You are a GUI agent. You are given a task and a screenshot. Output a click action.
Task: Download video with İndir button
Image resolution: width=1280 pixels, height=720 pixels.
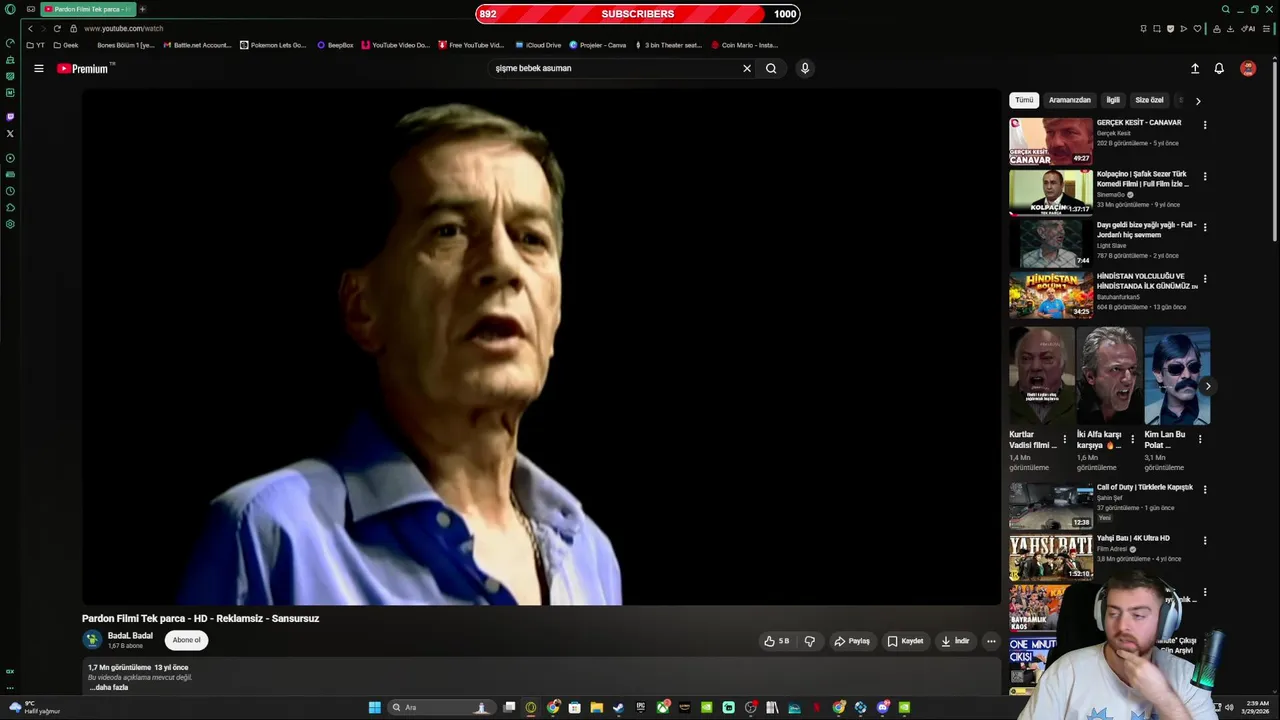[x=955, y=641]
